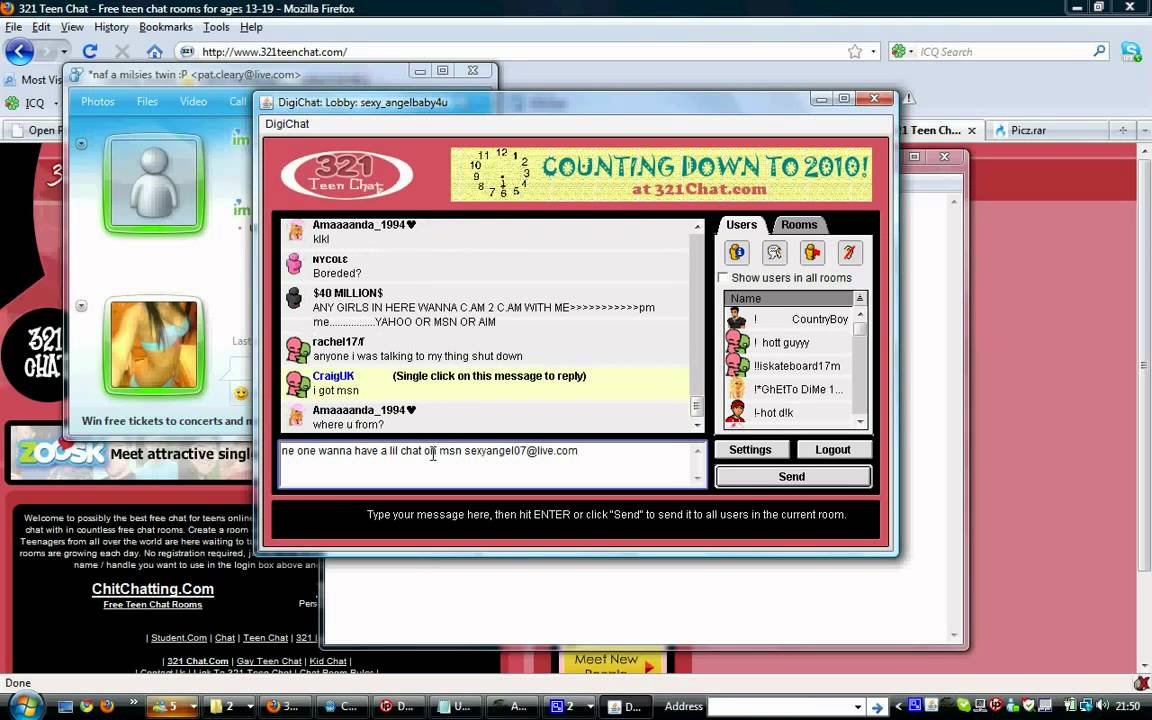Click the Counting Down to 2010 banner
Viewport: 1152px width, 720px height.
pyautogui.click(x=661, y=174)
